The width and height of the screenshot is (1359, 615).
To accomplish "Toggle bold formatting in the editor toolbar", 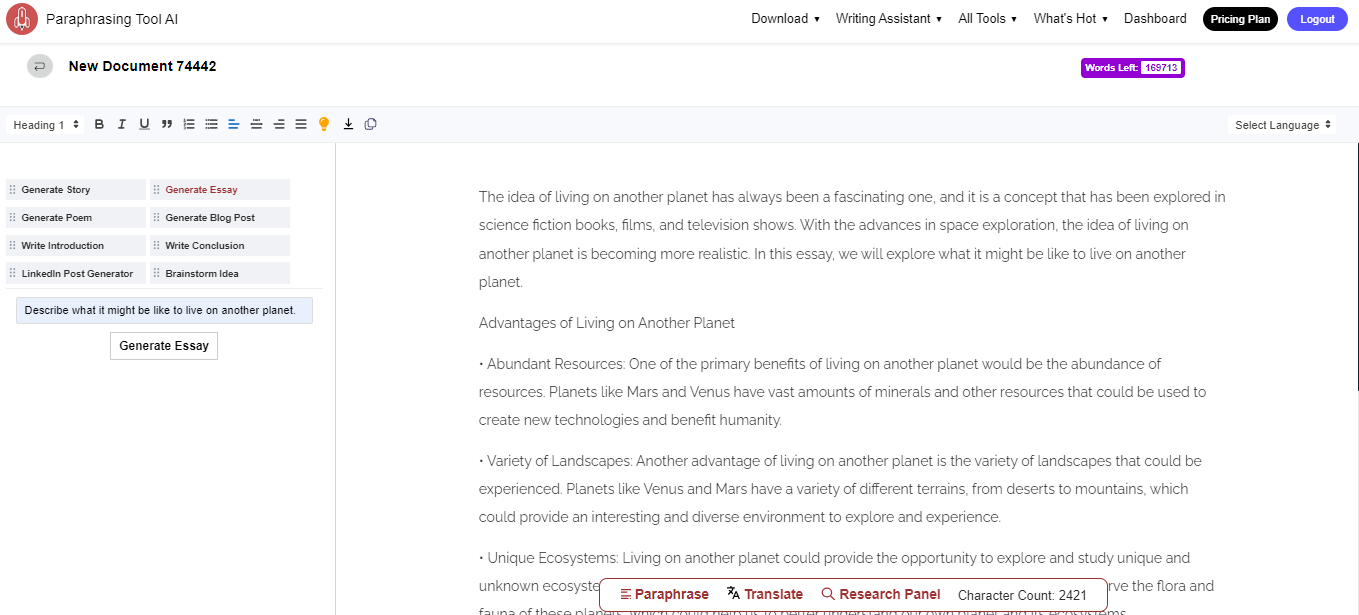I will (x=99, y=124).
